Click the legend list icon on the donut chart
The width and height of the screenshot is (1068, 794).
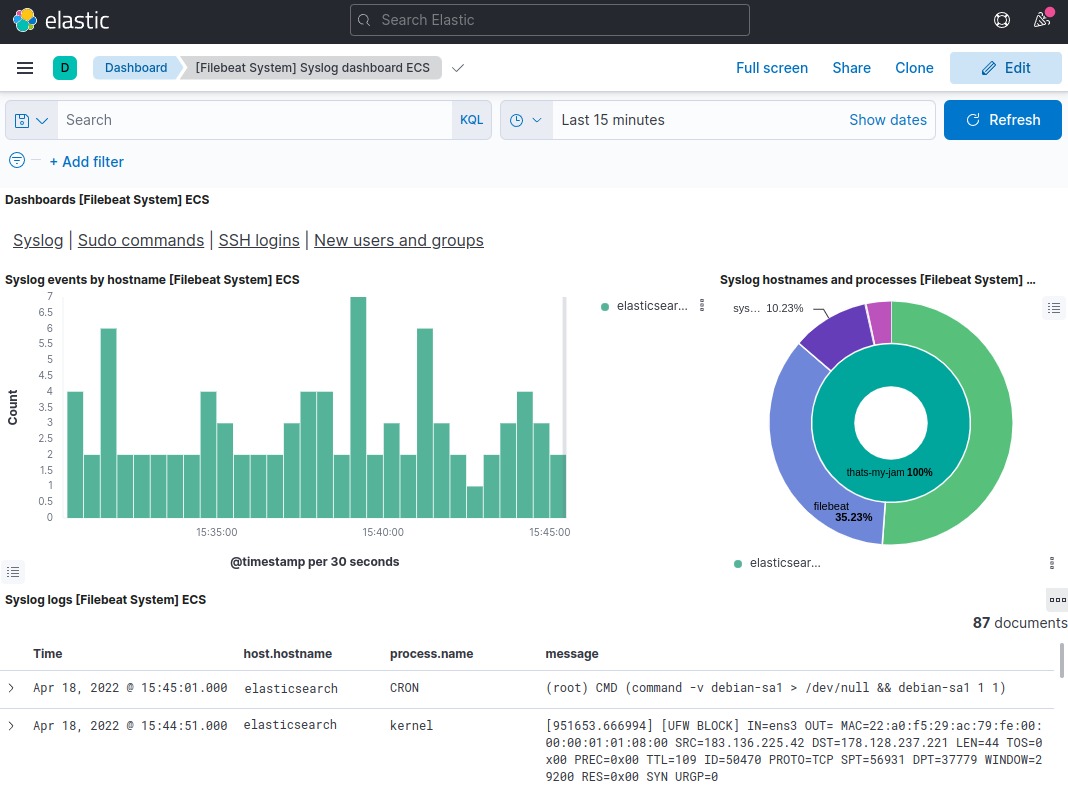pyautogui.click(x=1054, y=308)
